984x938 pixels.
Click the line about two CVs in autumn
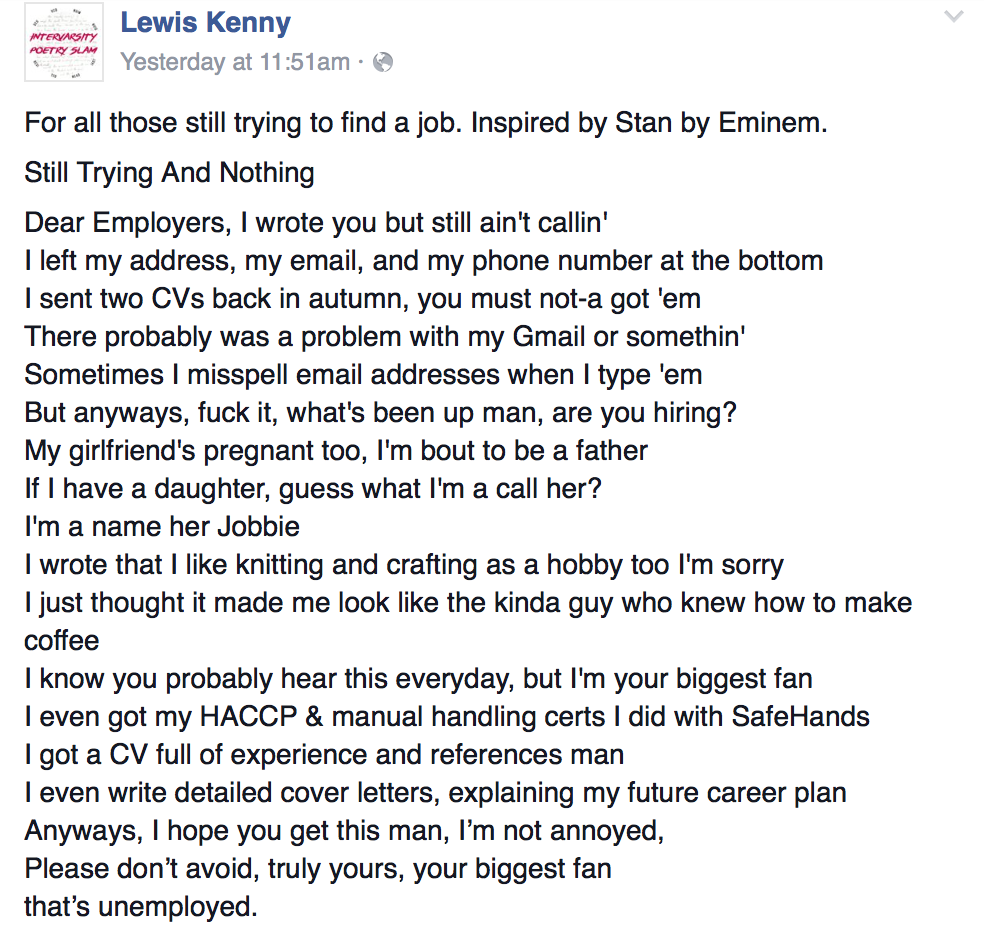pos(363,299)
